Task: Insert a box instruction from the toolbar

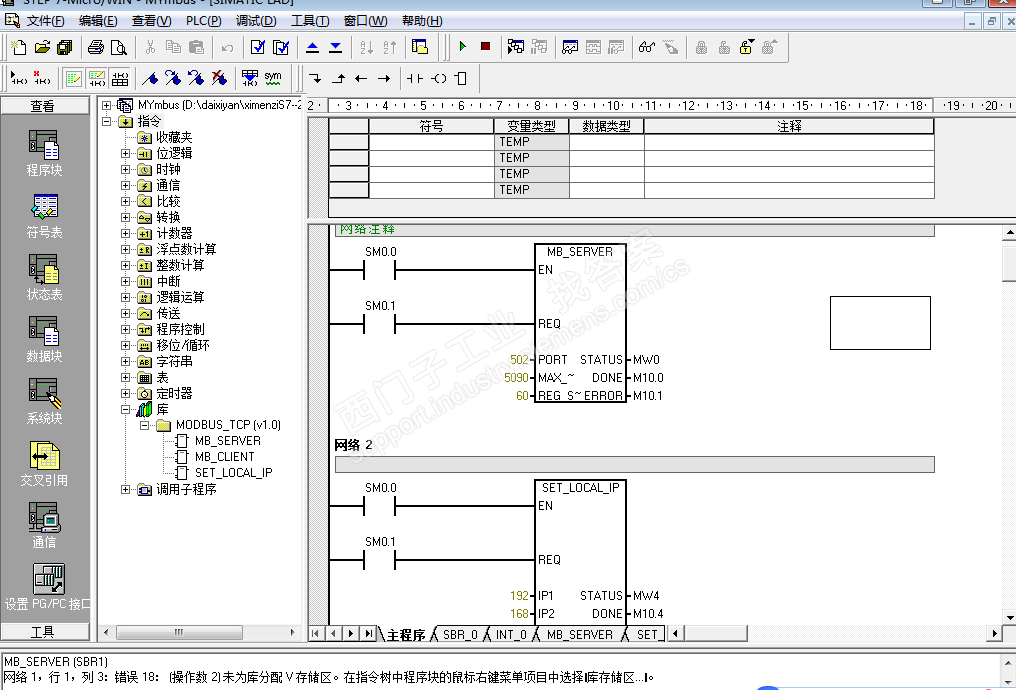Action: (x=461, y=78)
